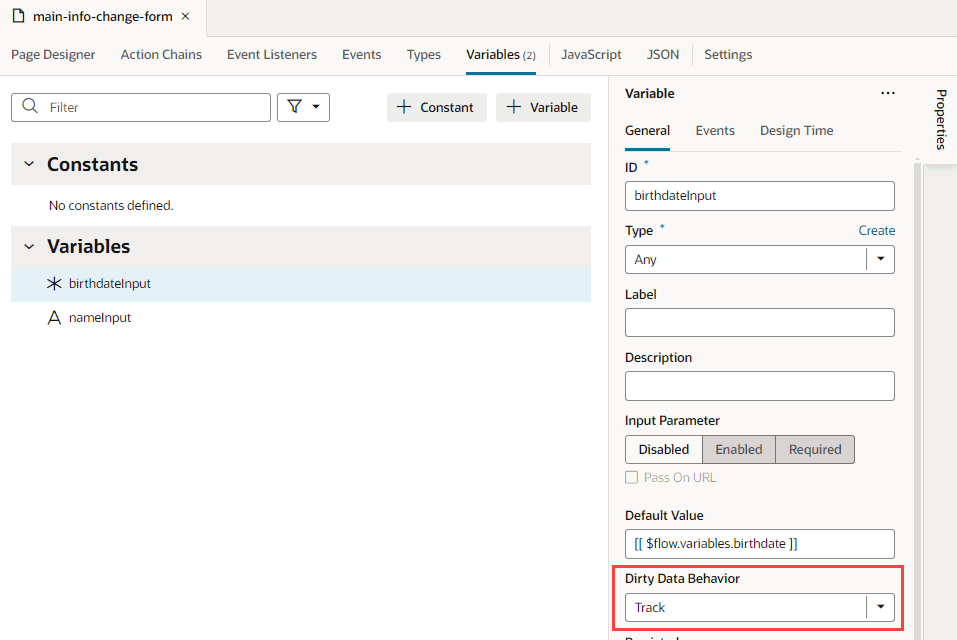Set Input Parameter to Required
Image resolution: width=957 pixels, height=640 pixels.
815,450
